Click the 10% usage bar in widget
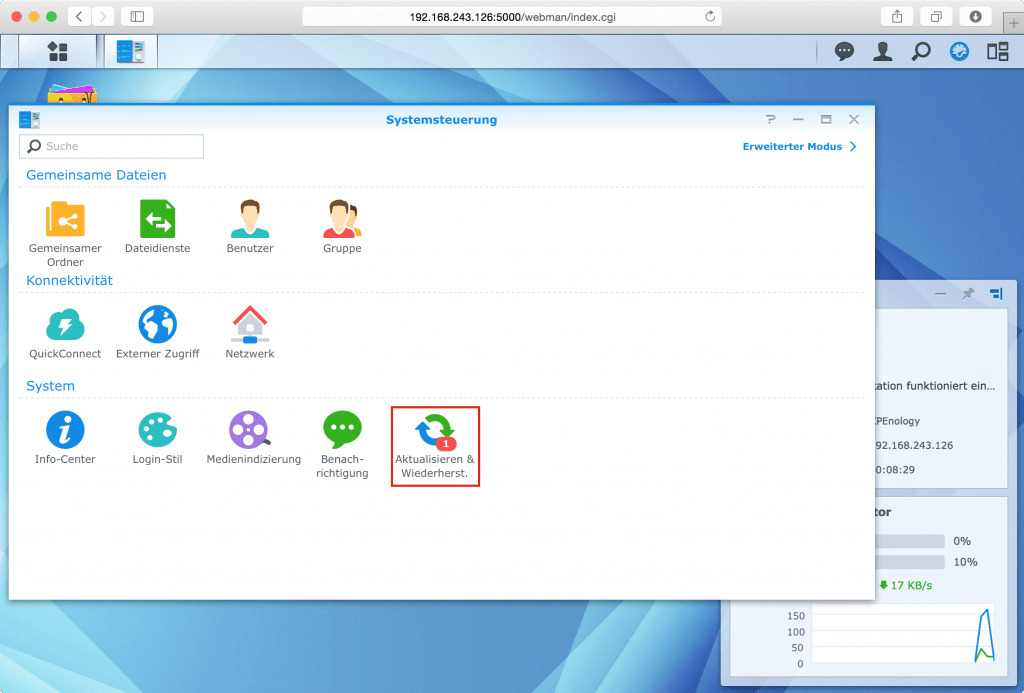The image size is (1024, 693). 910,562
